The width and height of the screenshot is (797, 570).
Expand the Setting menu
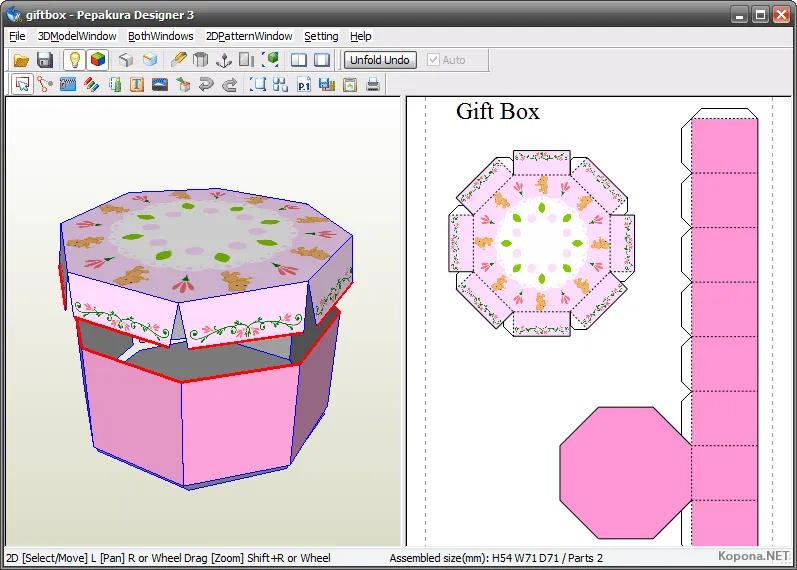coord(321,36)
